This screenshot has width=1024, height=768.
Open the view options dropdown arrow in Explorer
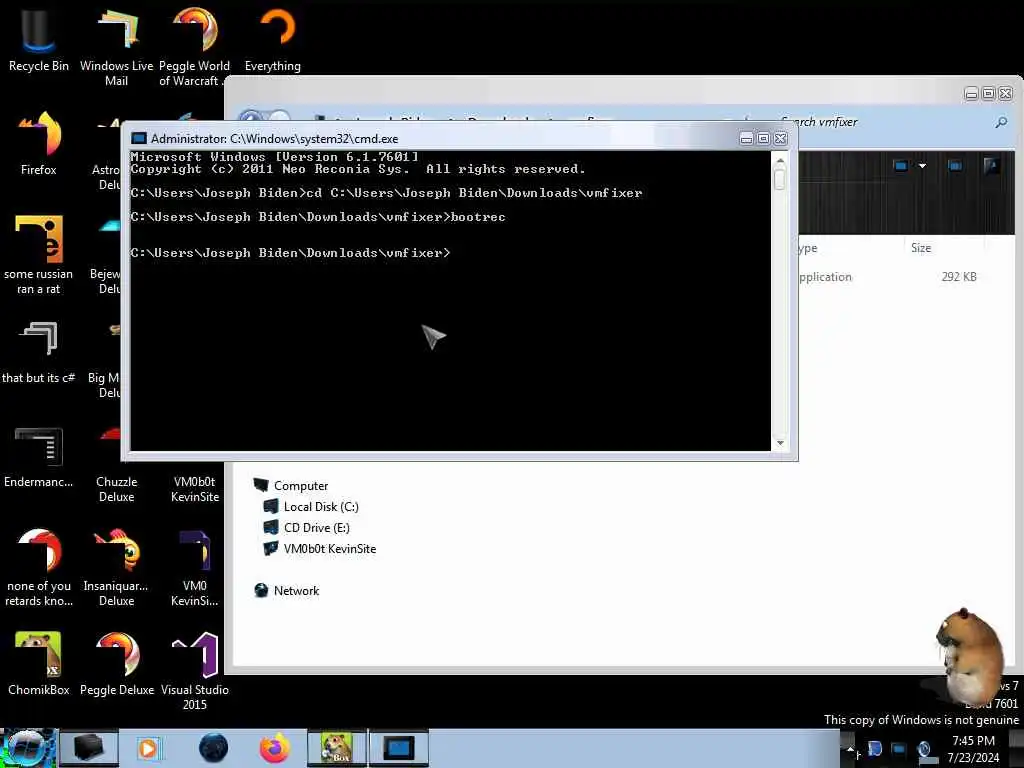(922, 166)
